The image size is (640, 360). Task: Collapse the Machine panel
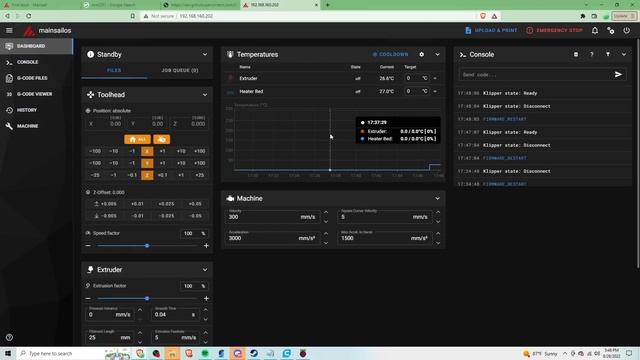pyautogui.click(x=438, y=198)
